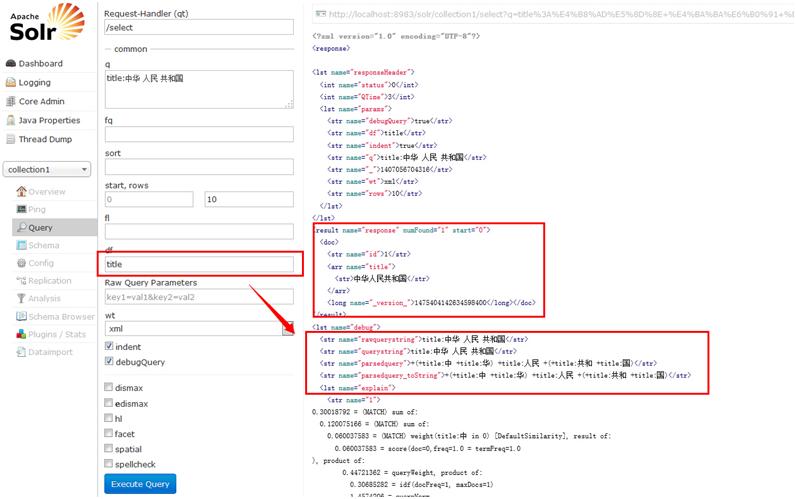Open the Analysis link
The width and height of the screenshot is (796, 499).
(44, 298)
